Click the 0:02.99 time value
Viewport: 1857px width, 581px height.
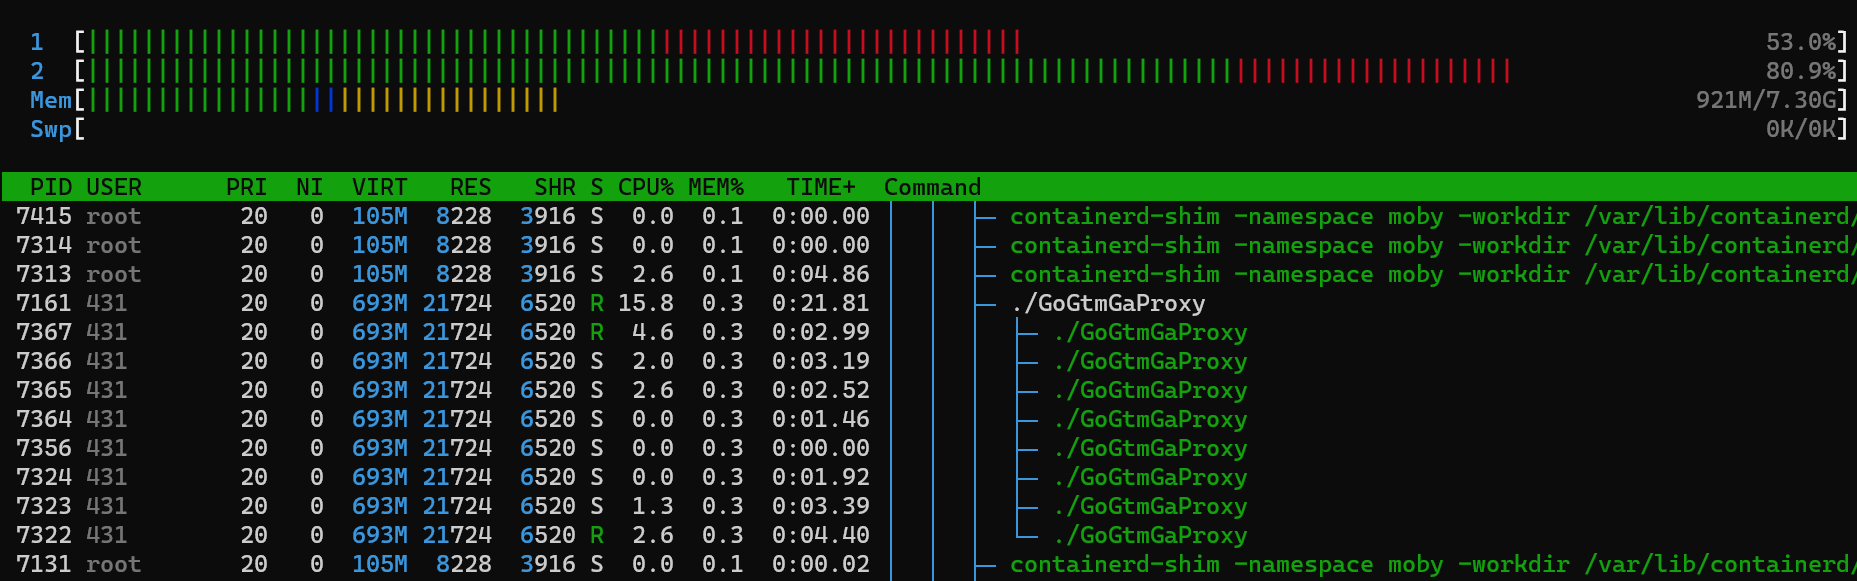821,332
